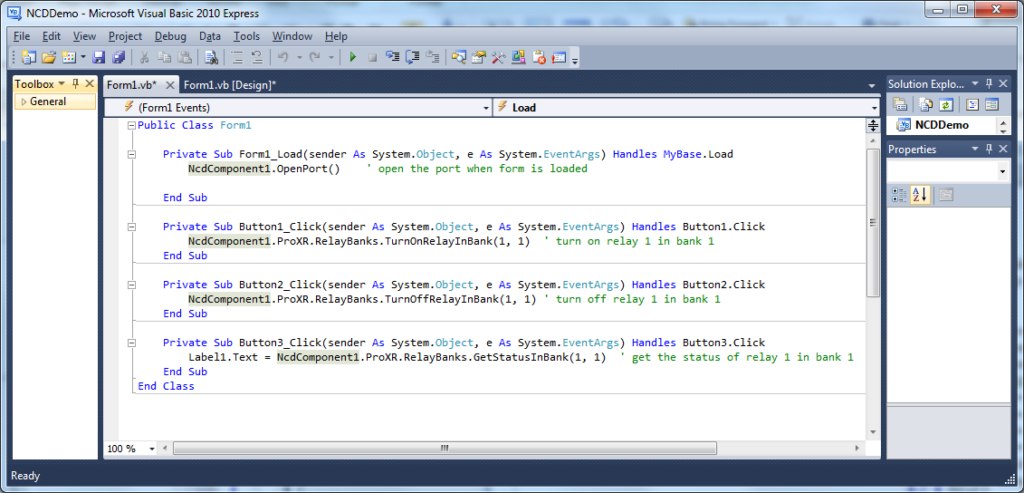Click the View Code icon in Solution Explorer
Image resolution: width=1024 pixels, height=493 pixels.
(971, 104)
